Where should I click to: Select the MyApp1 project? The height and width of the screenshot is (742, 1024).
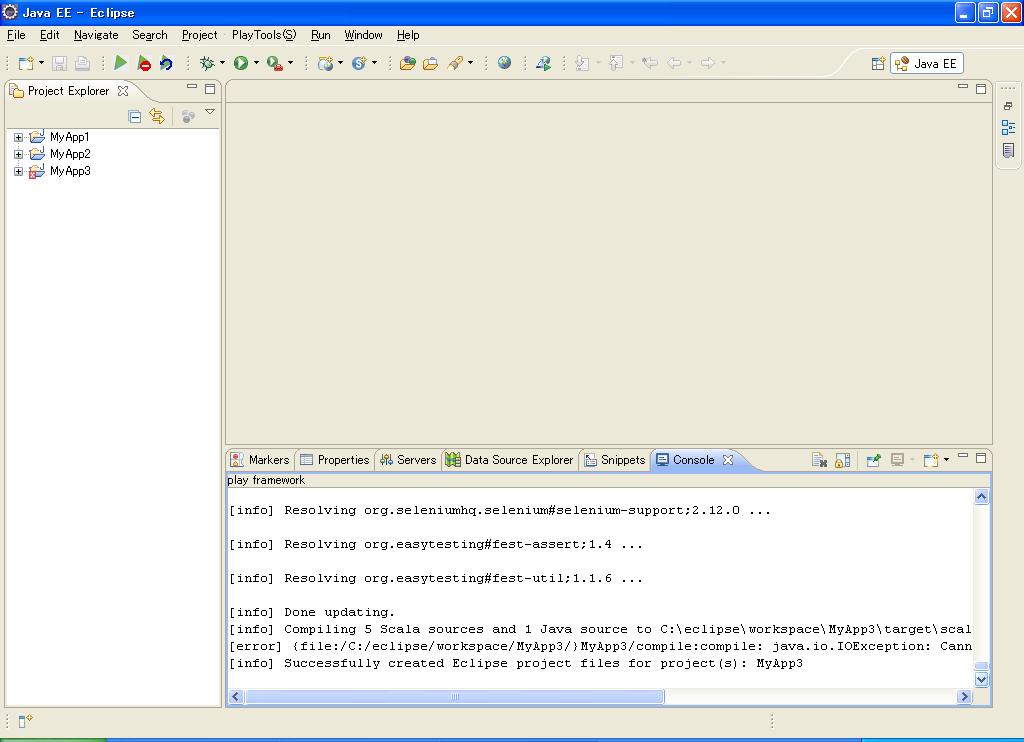69,137
